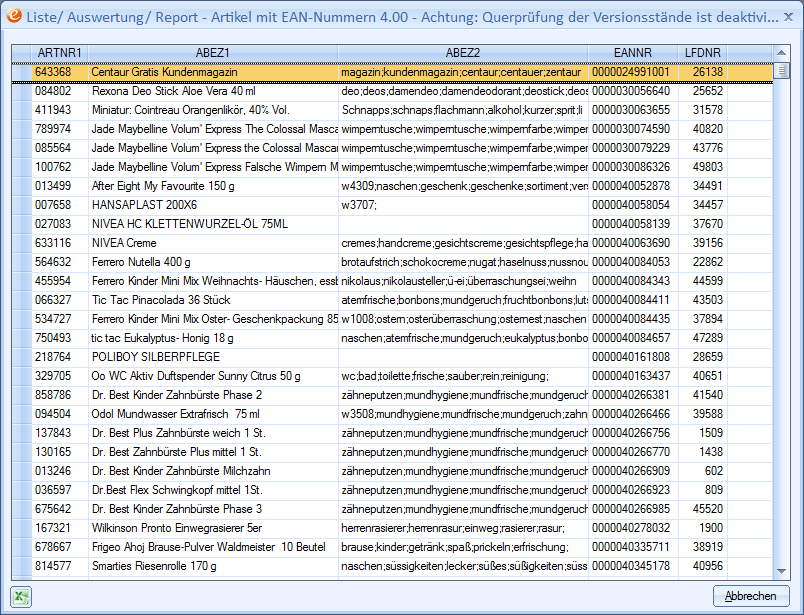Viewport: 804px width, 615px height.
Task: Sort by the ARTNR1 column header
Action: [59, 52]
